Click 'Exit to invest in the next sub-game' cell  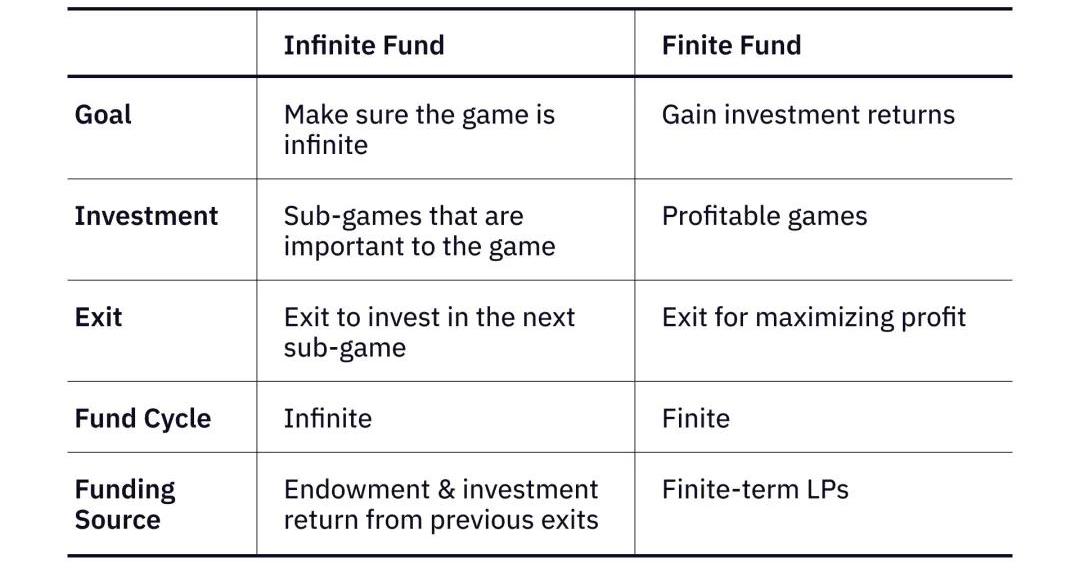tap(429, 332)
